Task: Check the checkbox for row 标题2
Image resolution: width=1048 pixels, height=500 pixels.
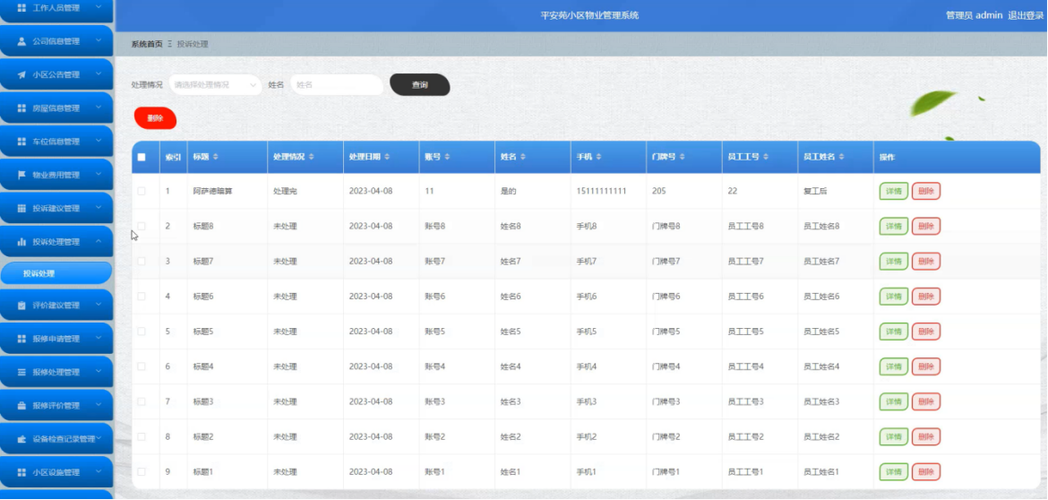Action: point(141,436)
